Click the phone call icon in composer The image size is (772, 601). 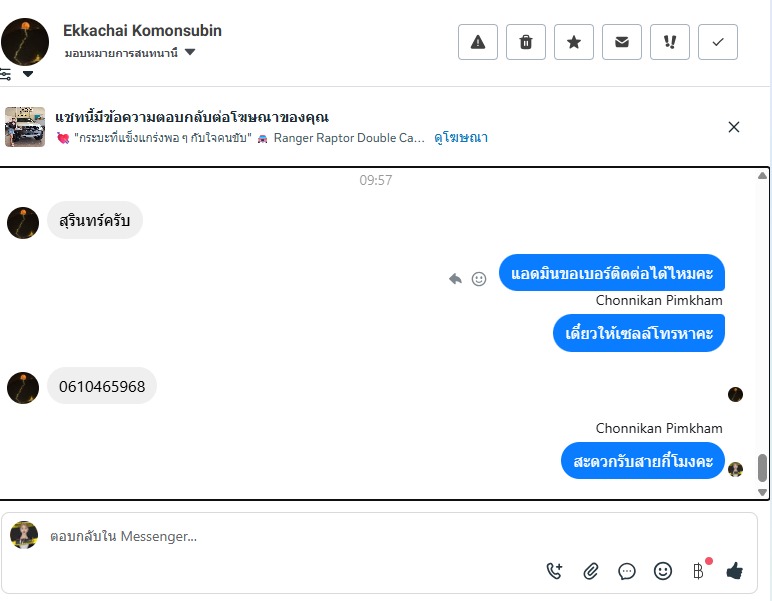click(555, 571)
